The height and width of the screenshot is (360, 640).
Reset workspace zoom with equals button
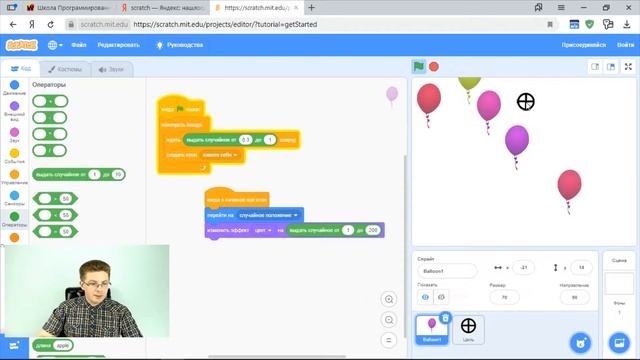pyautogui.click(x=389, y=340)
